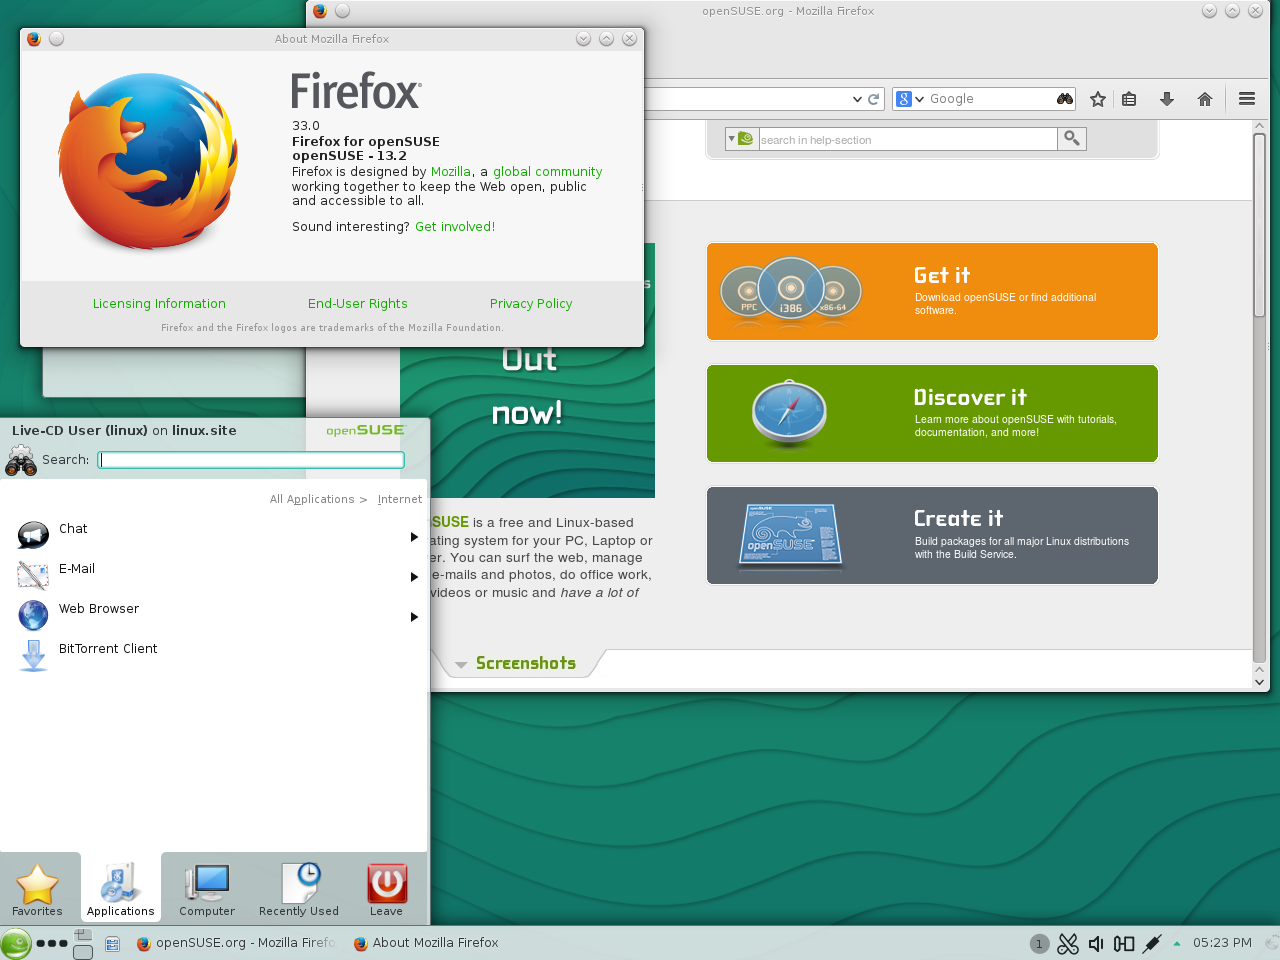Click the panel clock showing 05:23 PM

[1222, 943]
